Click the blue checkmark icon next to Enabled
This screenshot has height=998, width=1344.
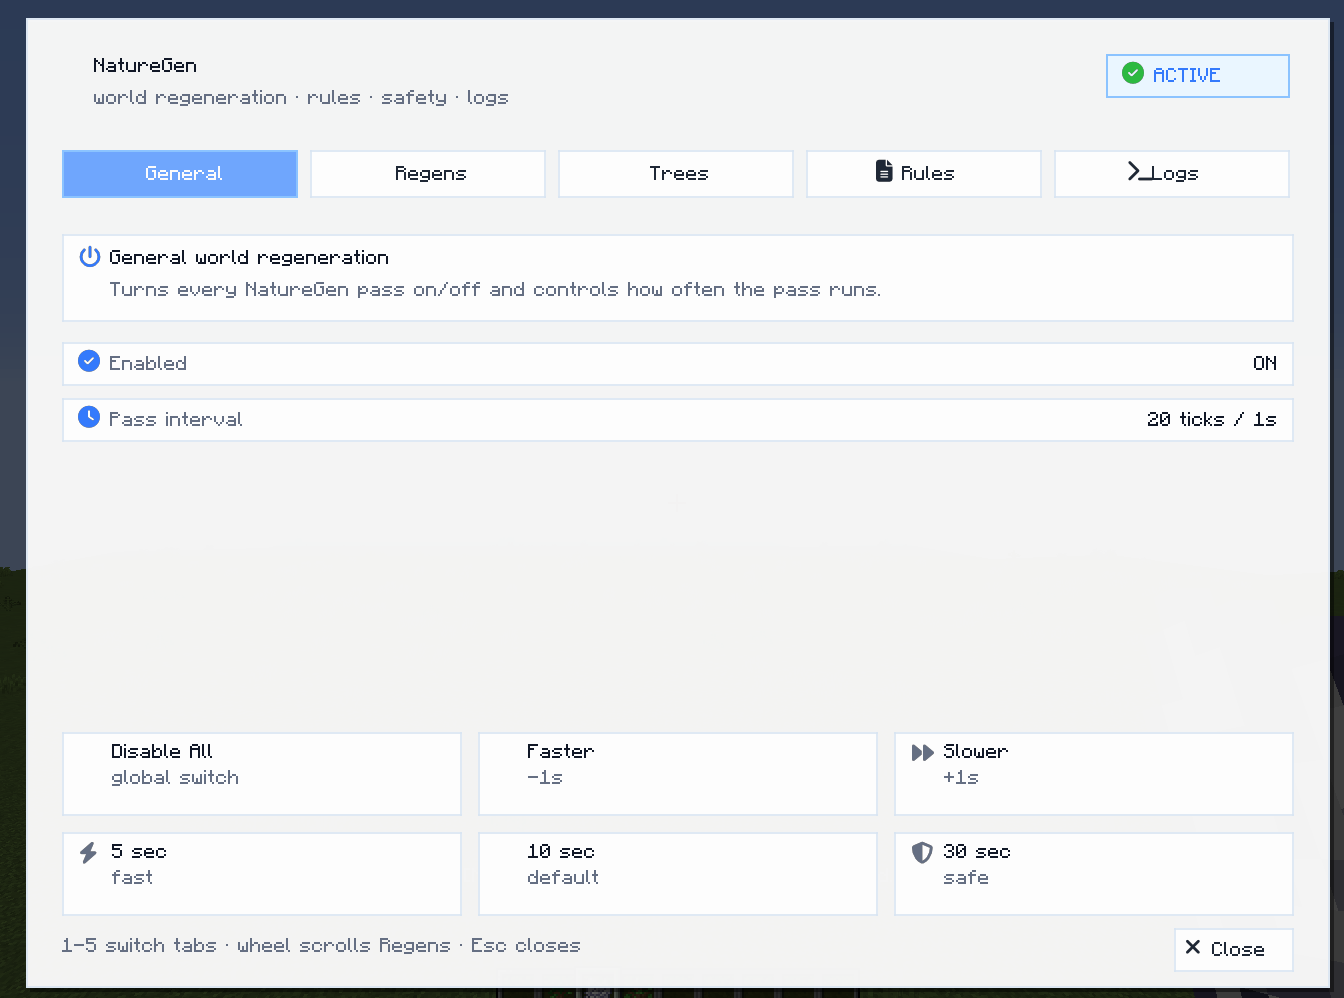pos(89,361)
